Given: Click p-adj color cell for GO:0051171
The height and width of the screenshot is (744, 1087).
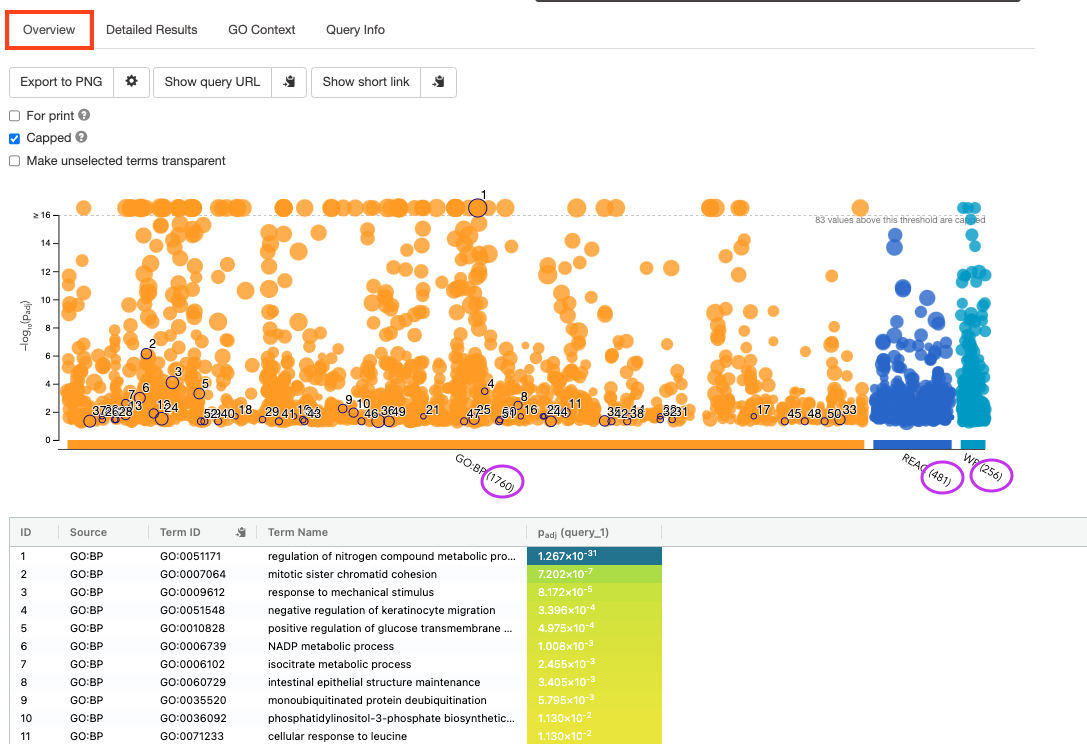Looking at the screenshot, I should pyautogui.click(x=594, y=556).
